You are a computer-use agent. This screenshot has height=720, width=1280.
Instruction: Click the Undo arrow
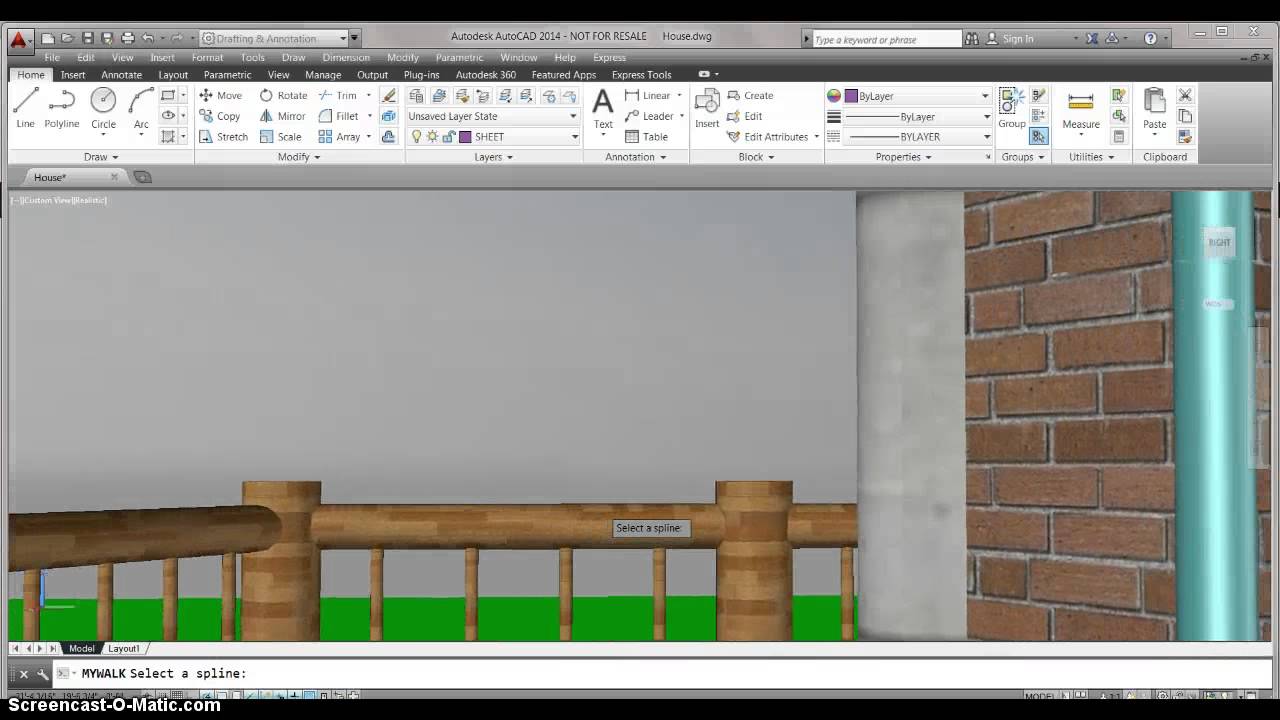[x=148, y=38]
